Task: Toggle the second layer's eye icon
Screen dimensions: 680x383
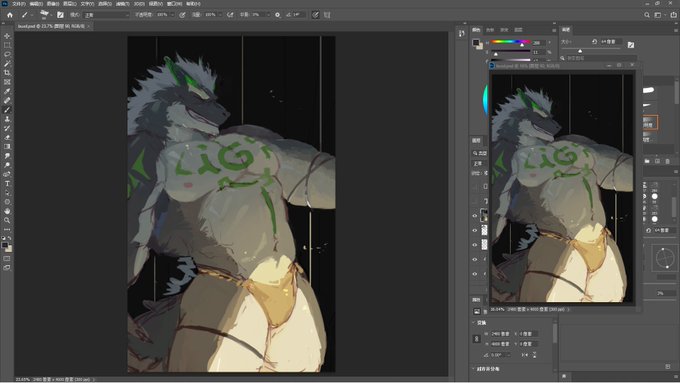Action: click(474, 230)
